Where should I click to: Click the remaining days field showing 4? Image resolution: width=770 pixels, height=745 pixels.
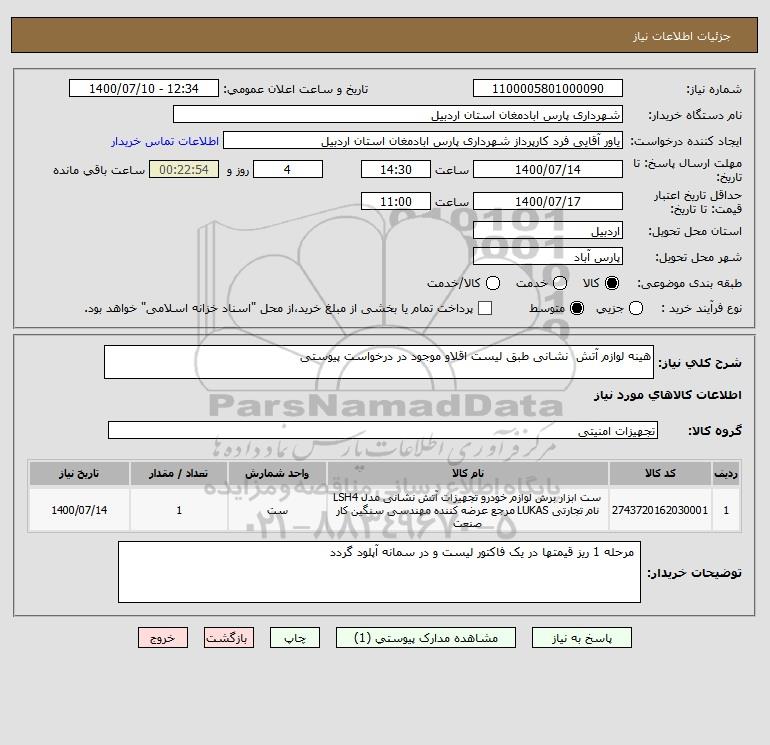(288, 169)
